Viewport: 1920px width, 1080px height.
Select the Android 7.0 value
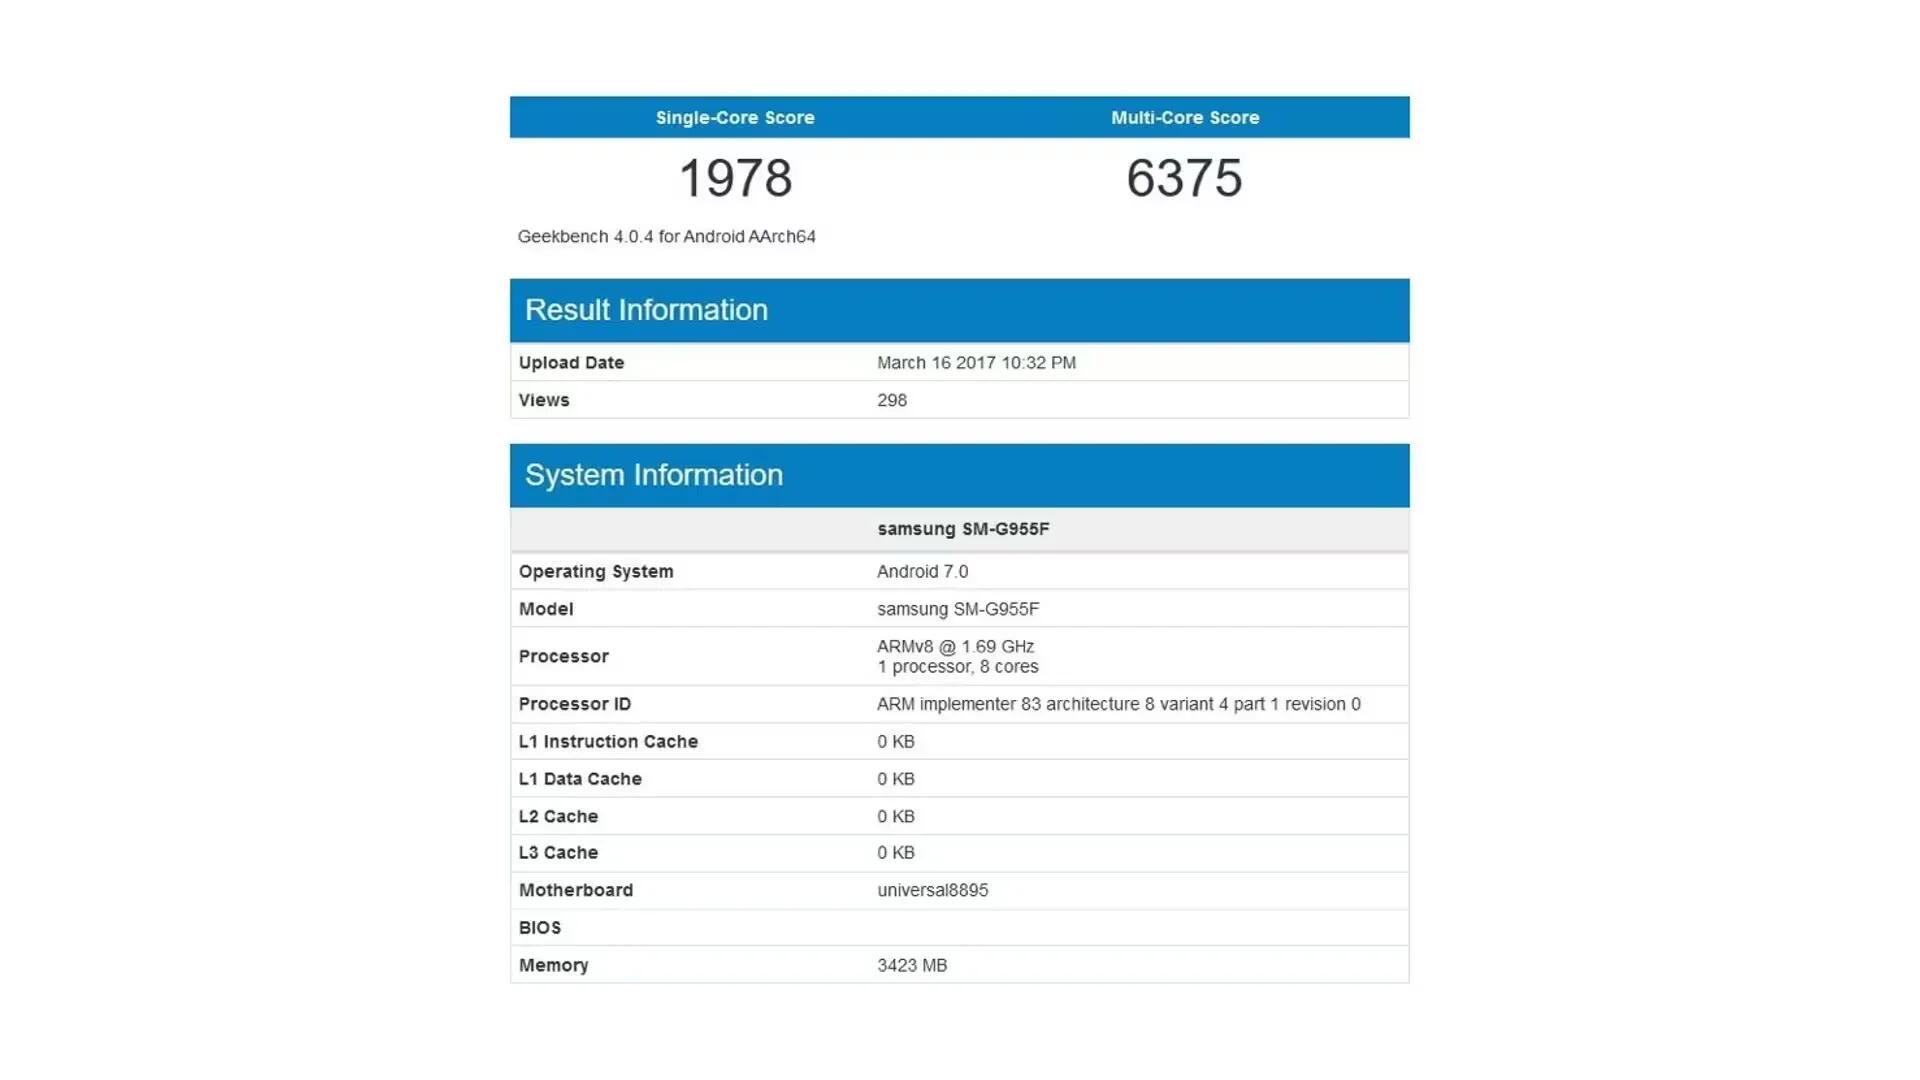922,572
